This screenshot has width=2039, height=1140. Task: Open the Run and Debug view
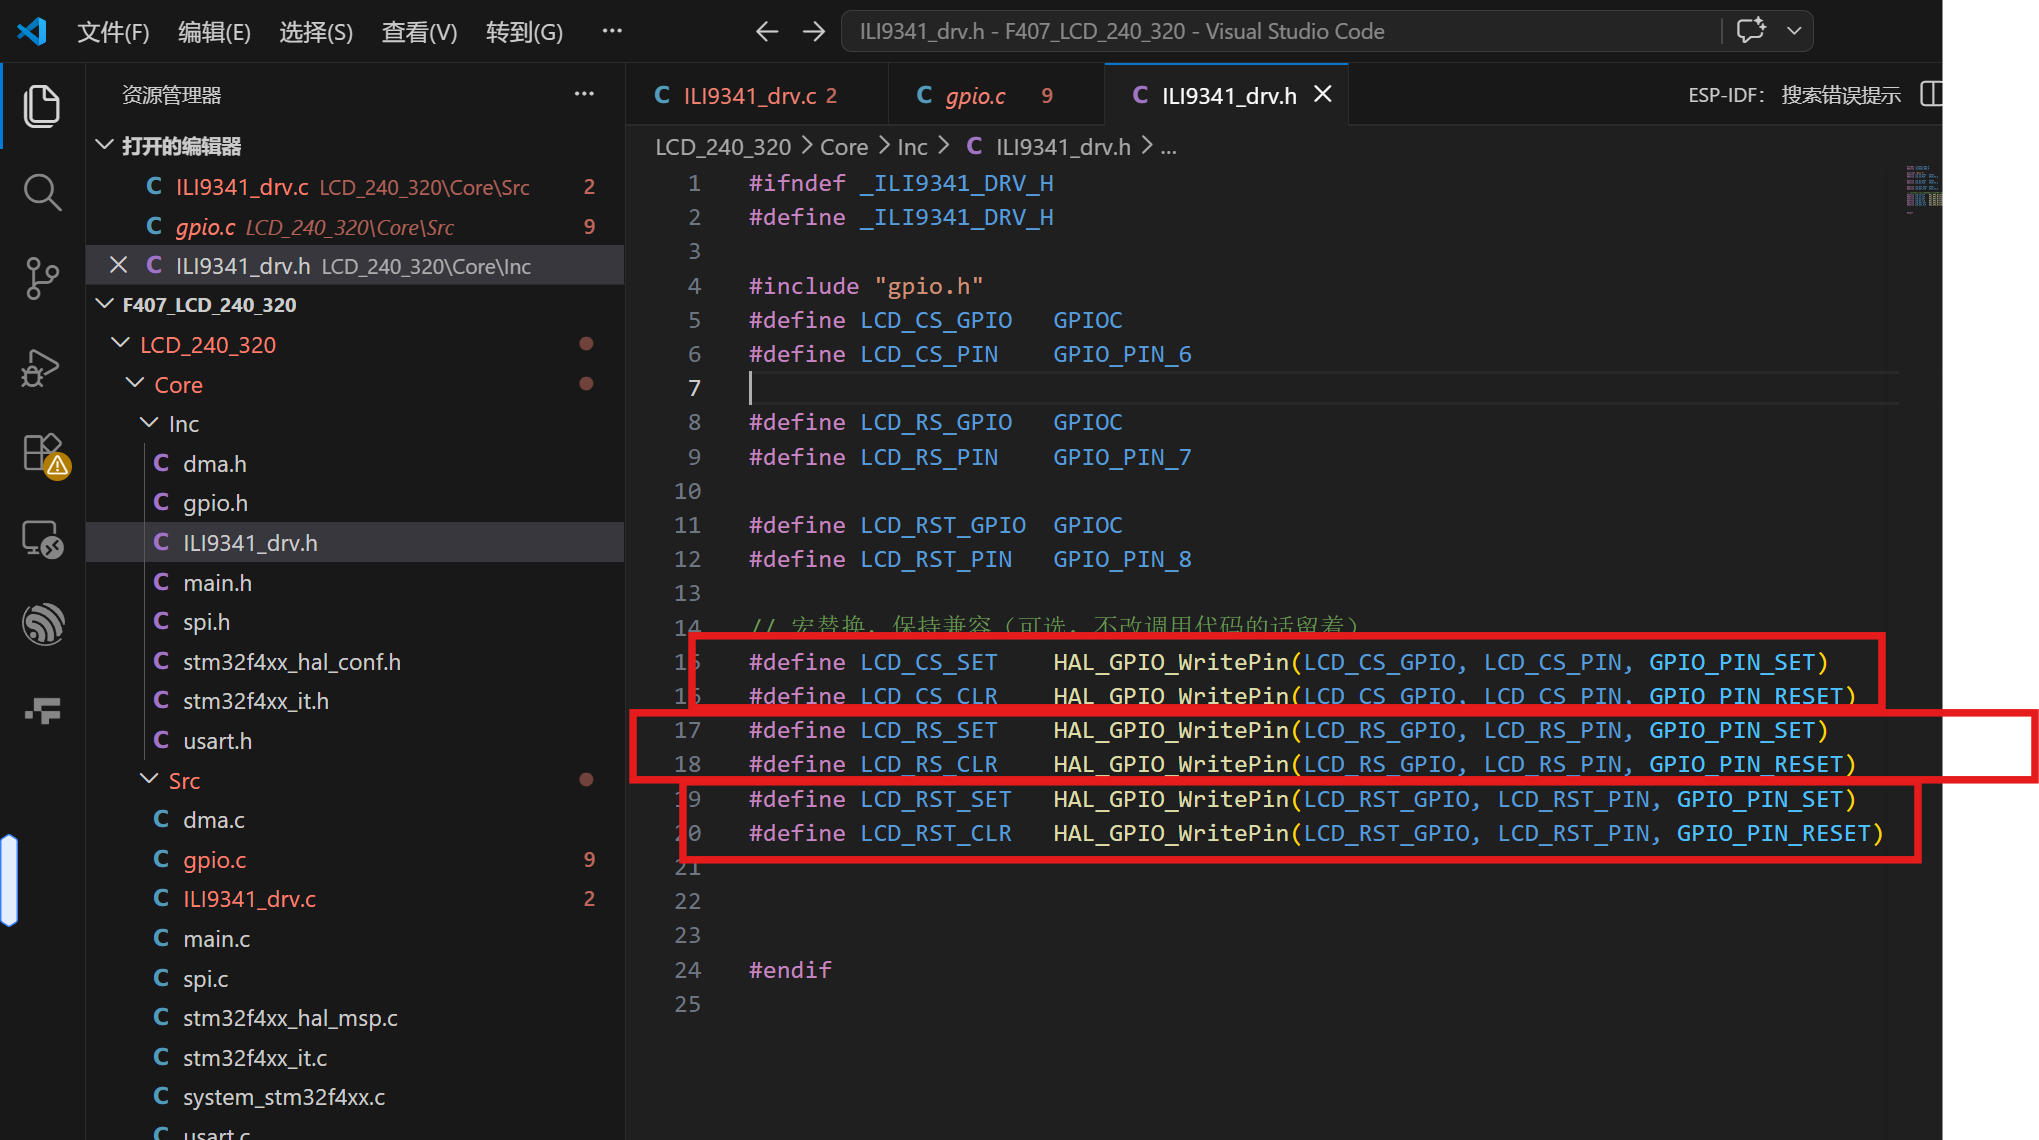[x=41, y=367]
